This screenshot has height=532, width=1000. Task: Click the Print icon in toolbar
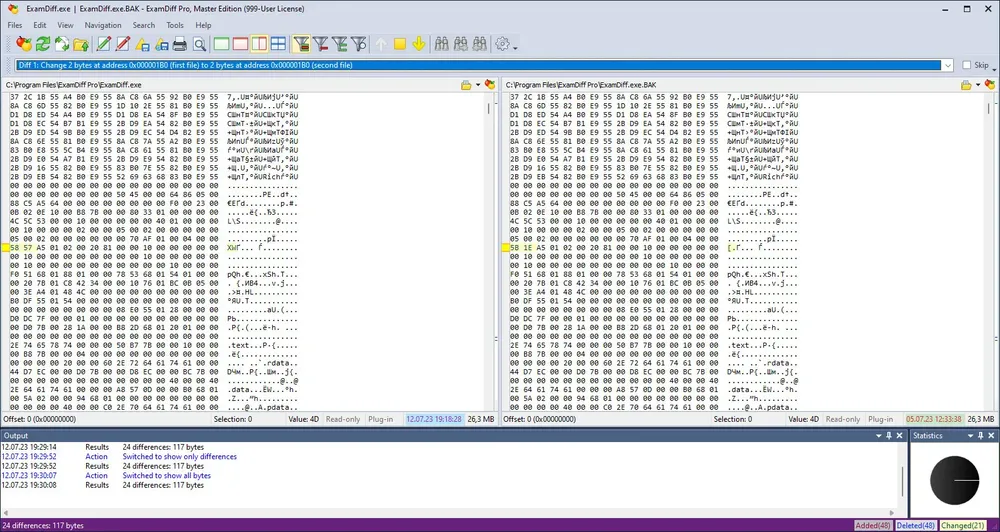click(x=180, y=43)
